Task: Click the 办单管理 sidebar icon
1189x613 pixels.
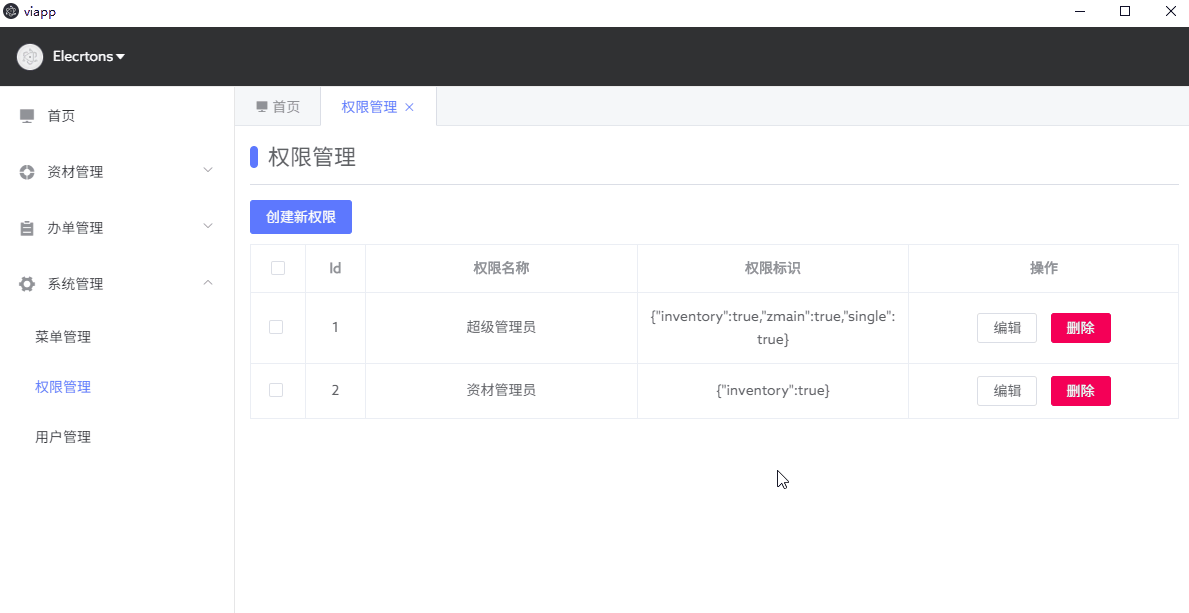Action: click(x=26, y=227)
